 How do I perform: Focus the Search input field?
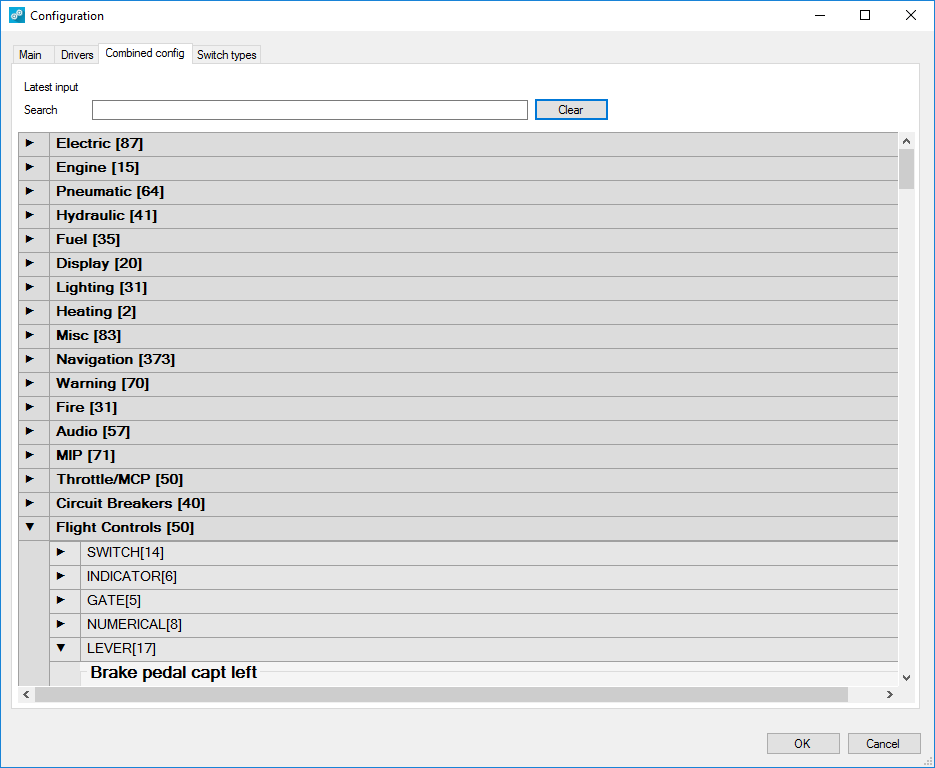[x=309, y=110]
